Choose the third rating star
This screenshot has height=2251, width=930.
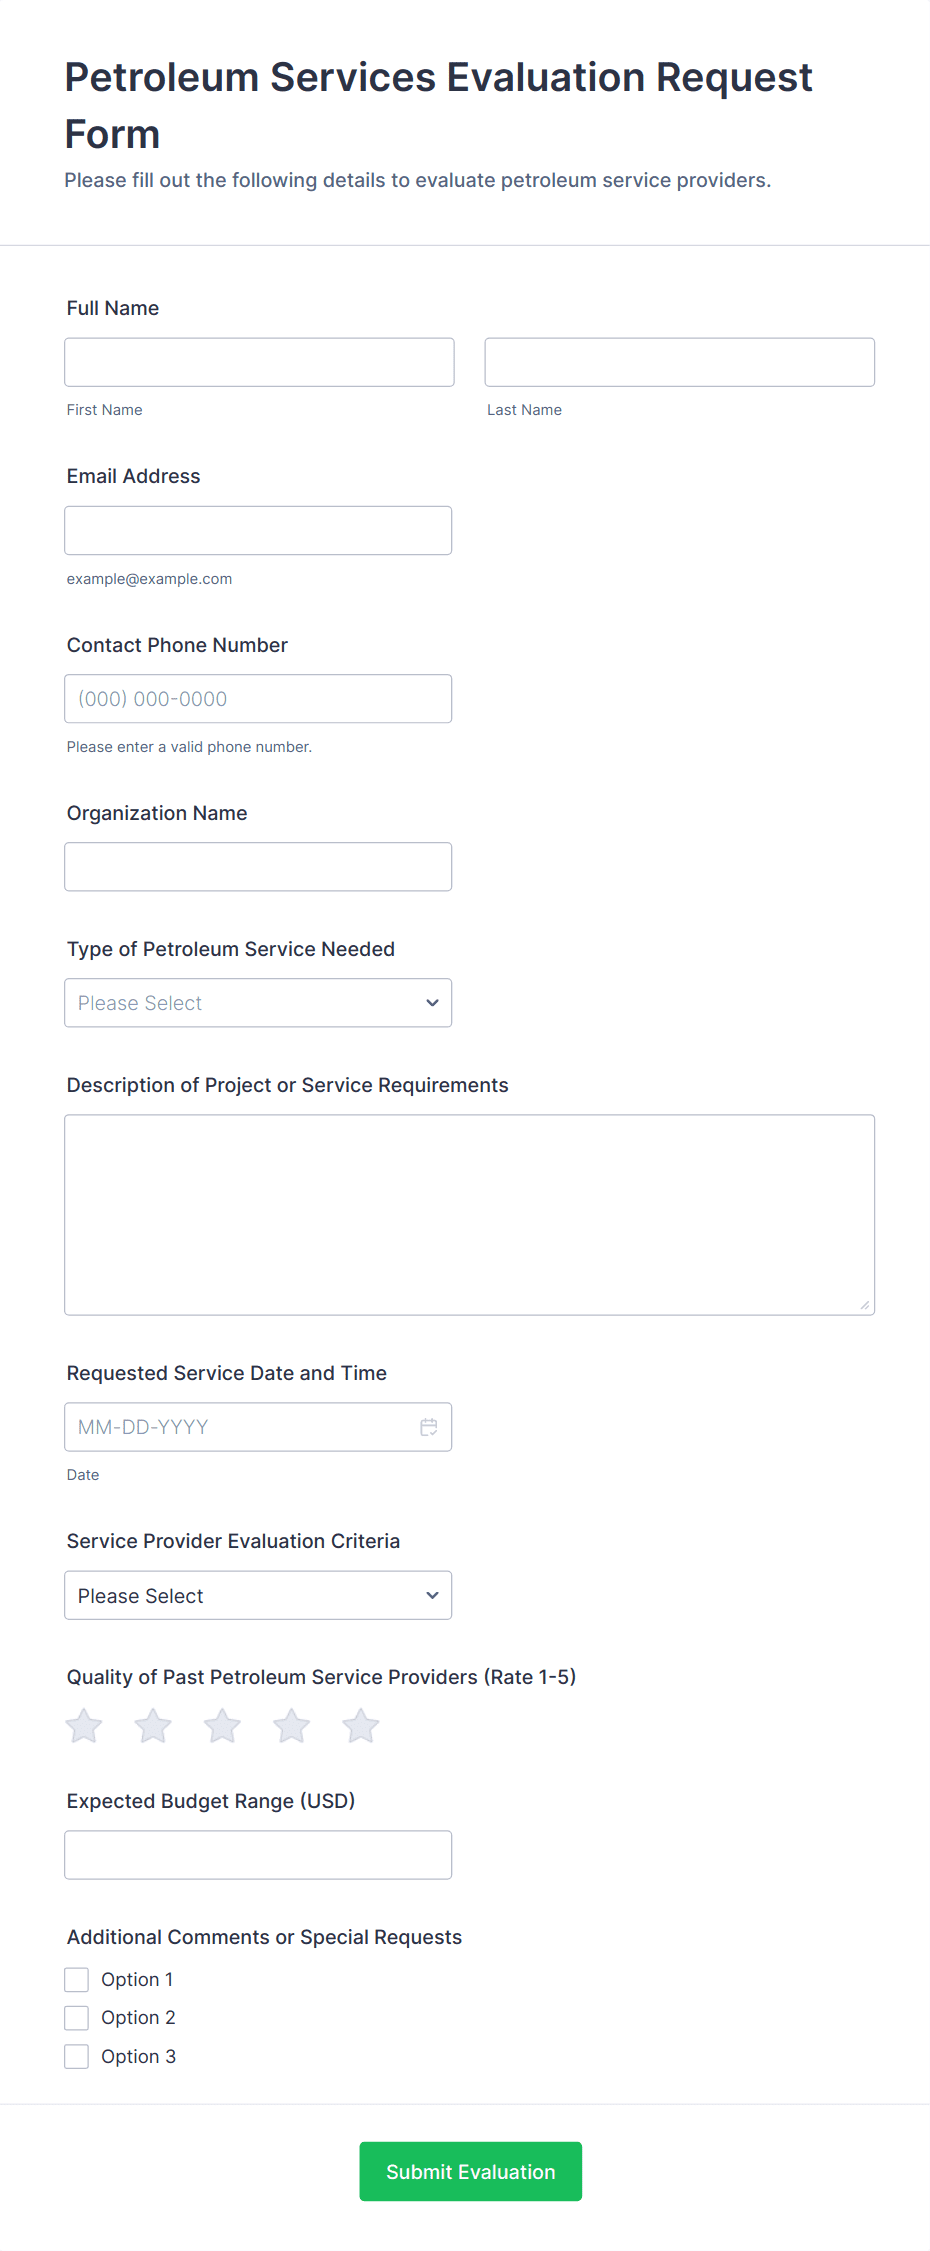[222, 1726]
